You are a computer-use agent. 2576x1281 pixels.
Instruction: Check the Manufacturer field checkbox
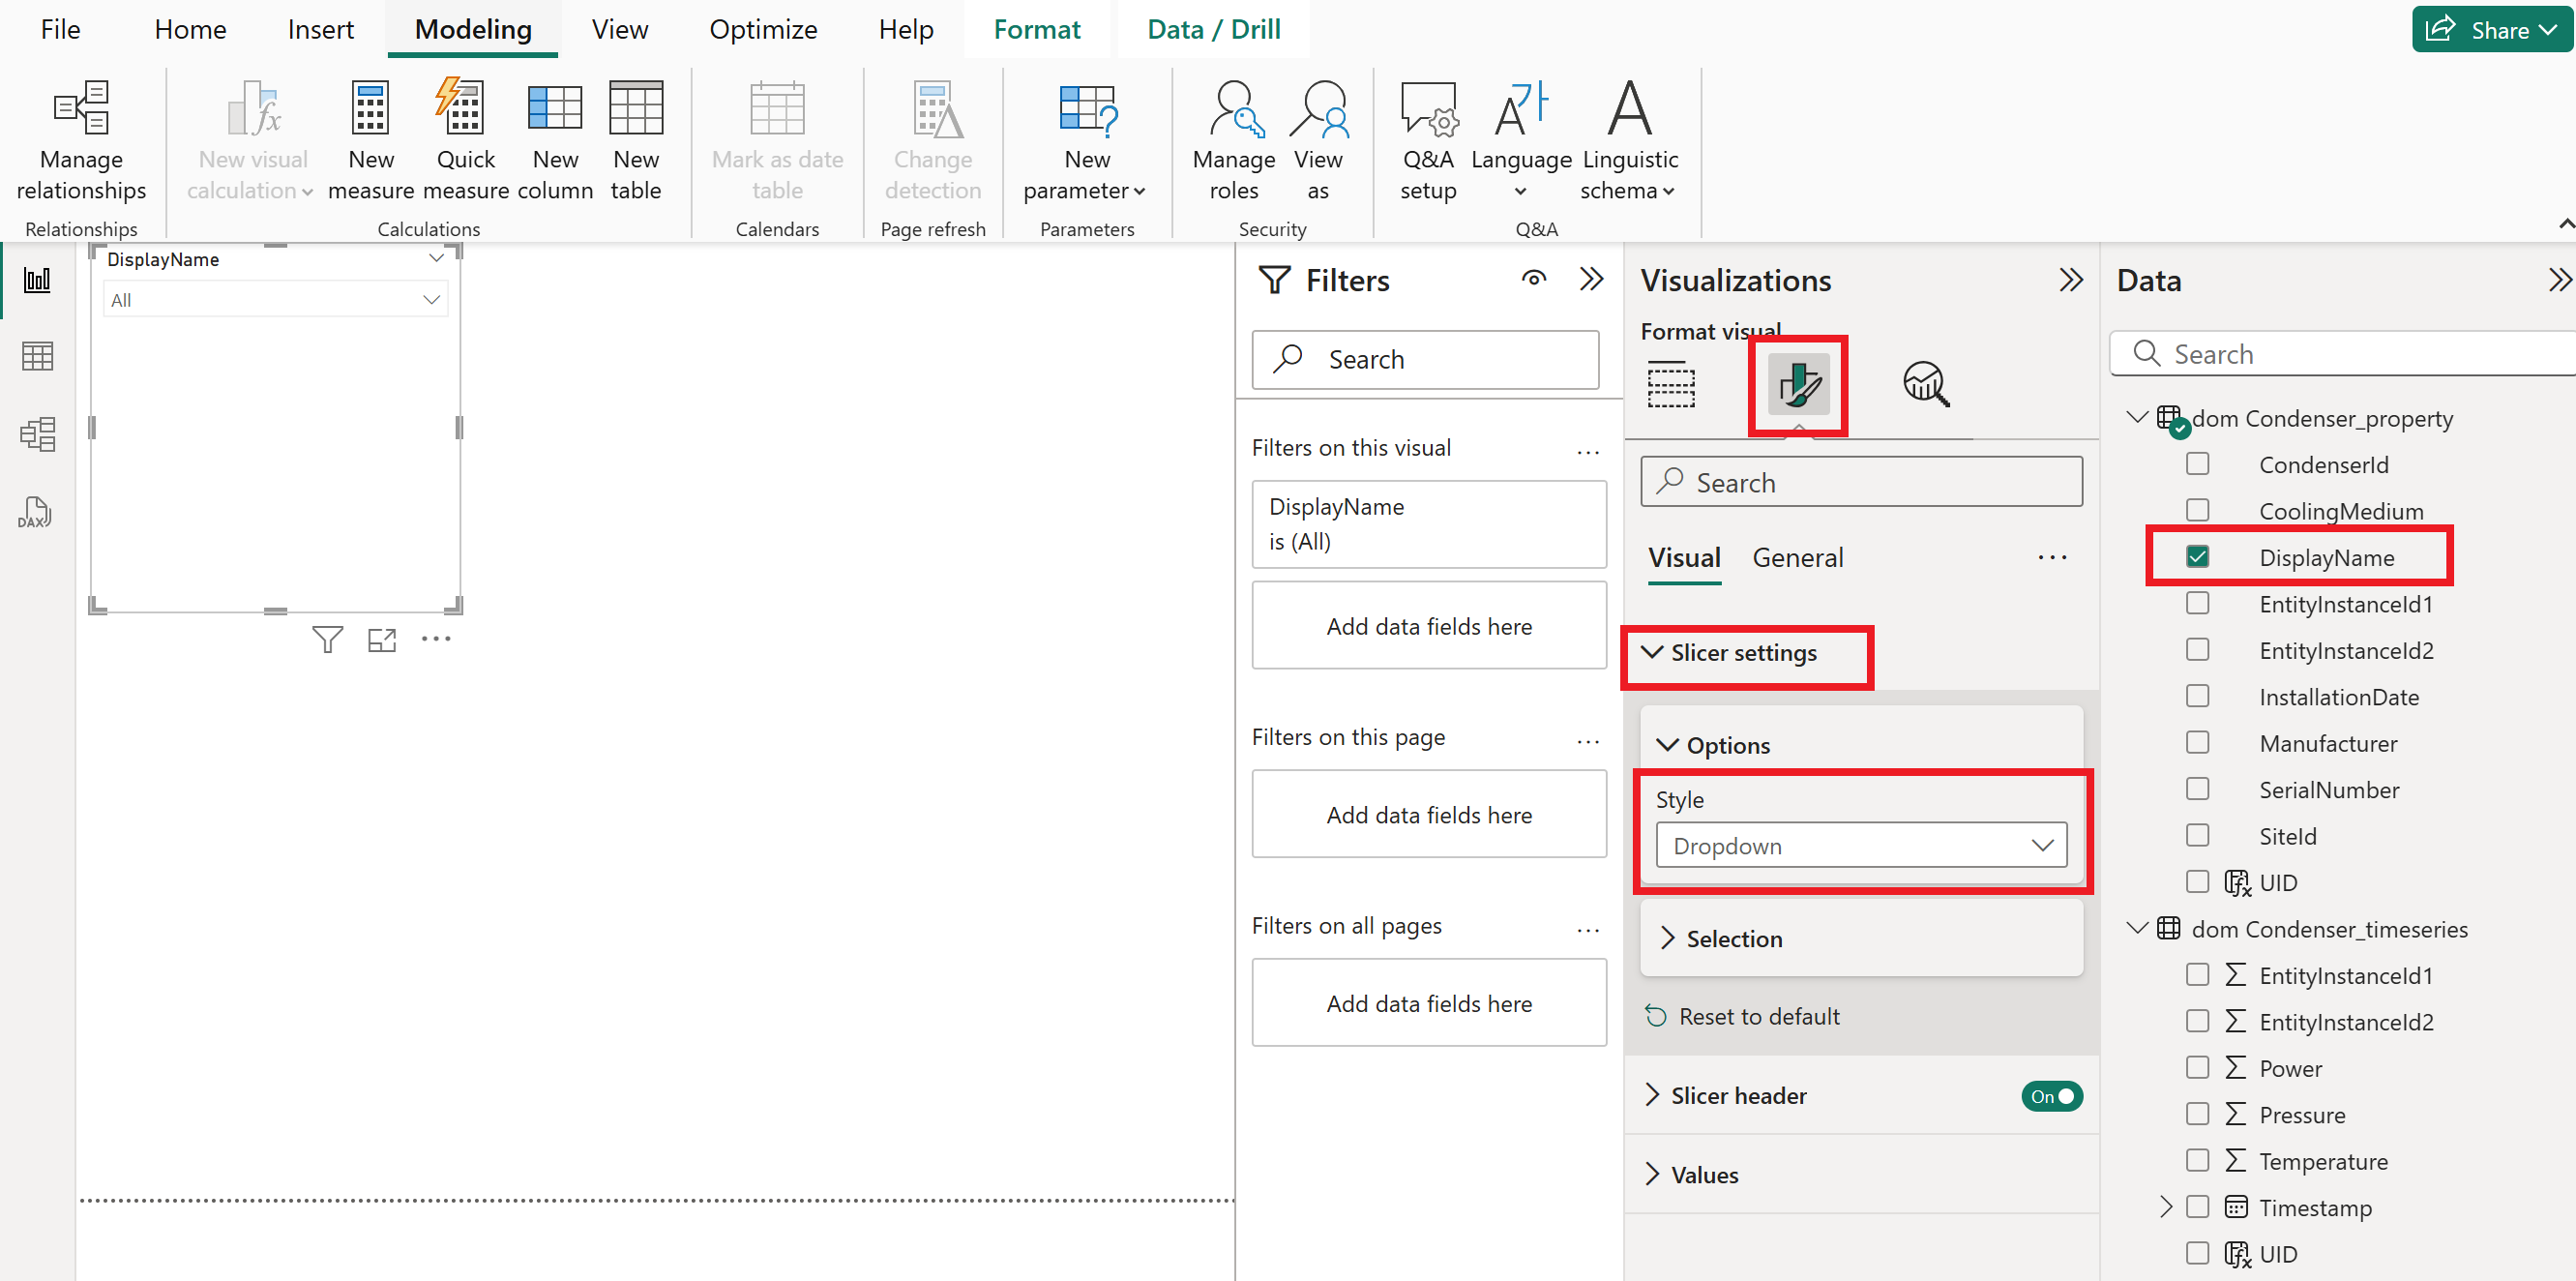[x=2197, y=743]
